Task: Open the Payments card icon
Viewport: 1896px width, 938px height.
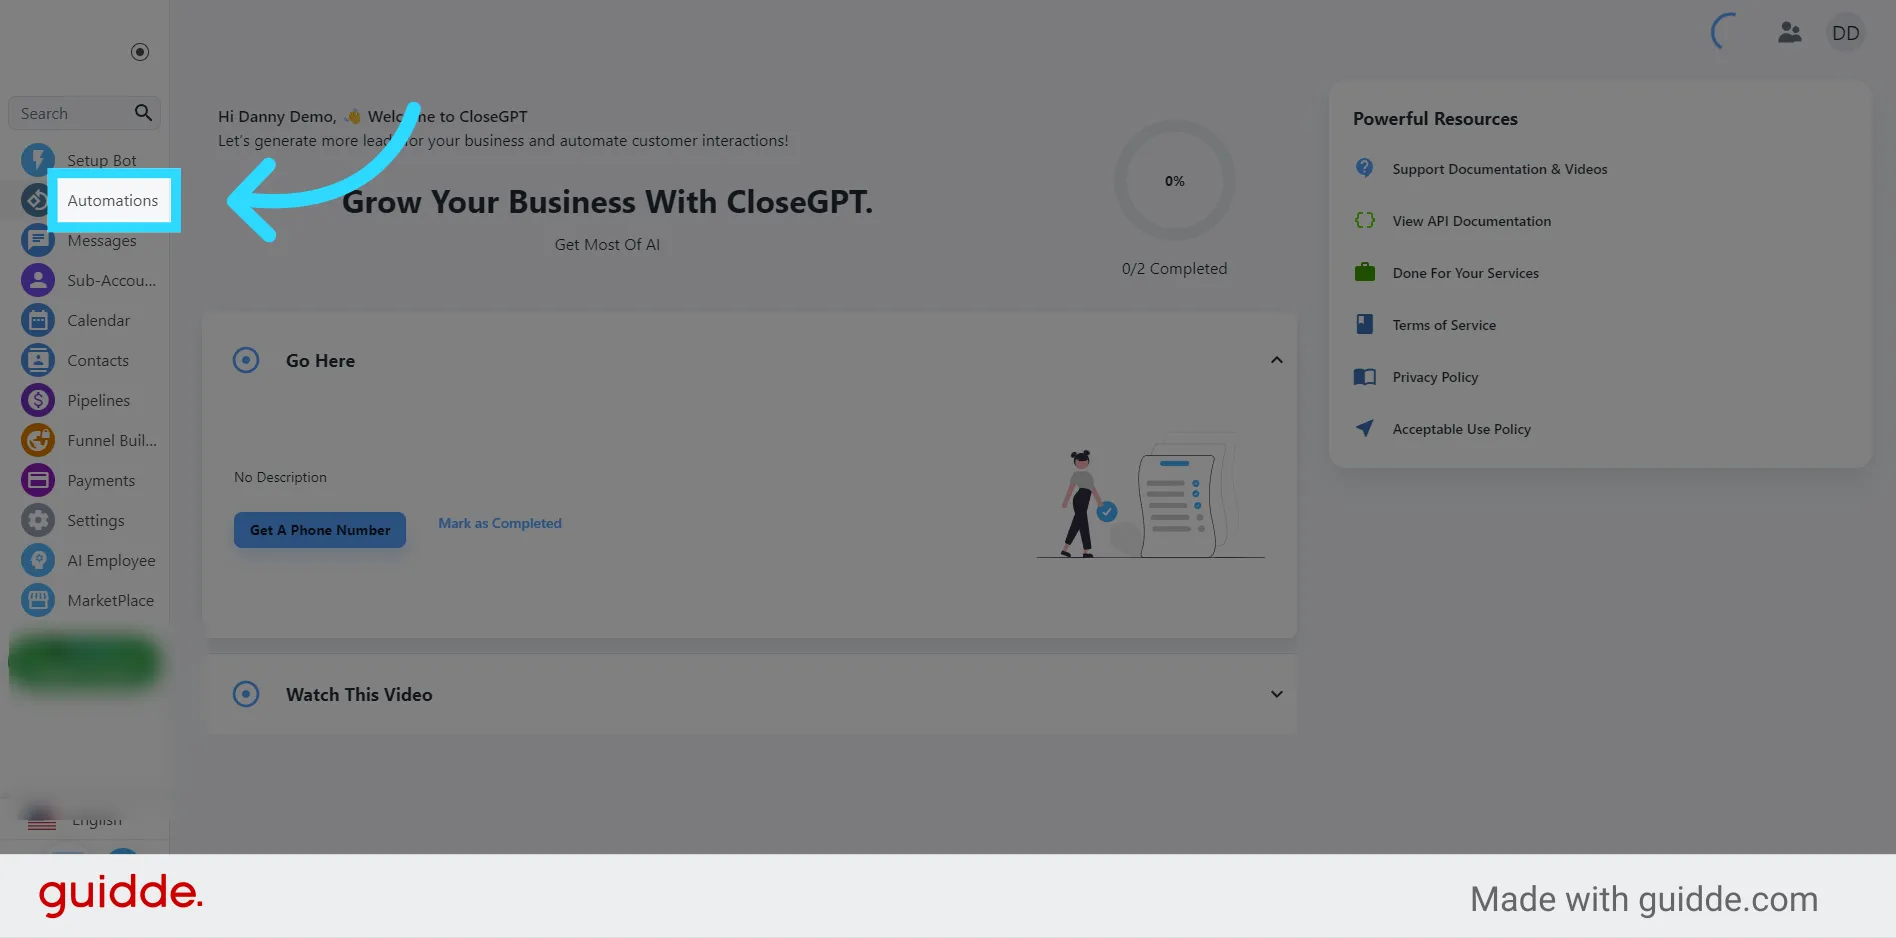Action: [38, 480]
